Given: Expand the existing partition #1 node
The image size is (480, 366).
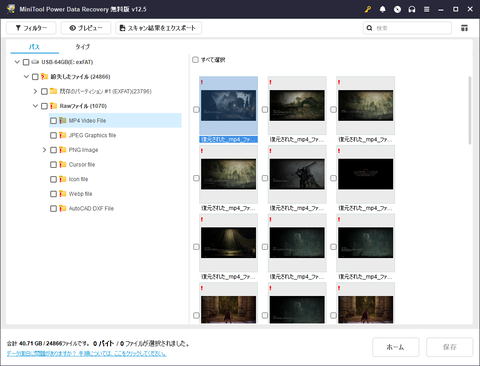Looking at the screenshot, I should click(x=35, y=91).
